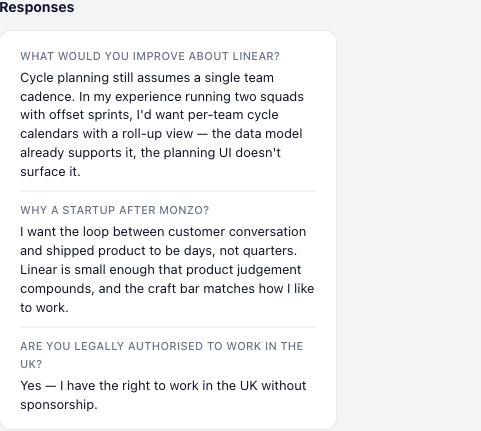Click the divider below the cycle planning answer
This screenshot has height=431, width=481.
(x=168, y=191)
